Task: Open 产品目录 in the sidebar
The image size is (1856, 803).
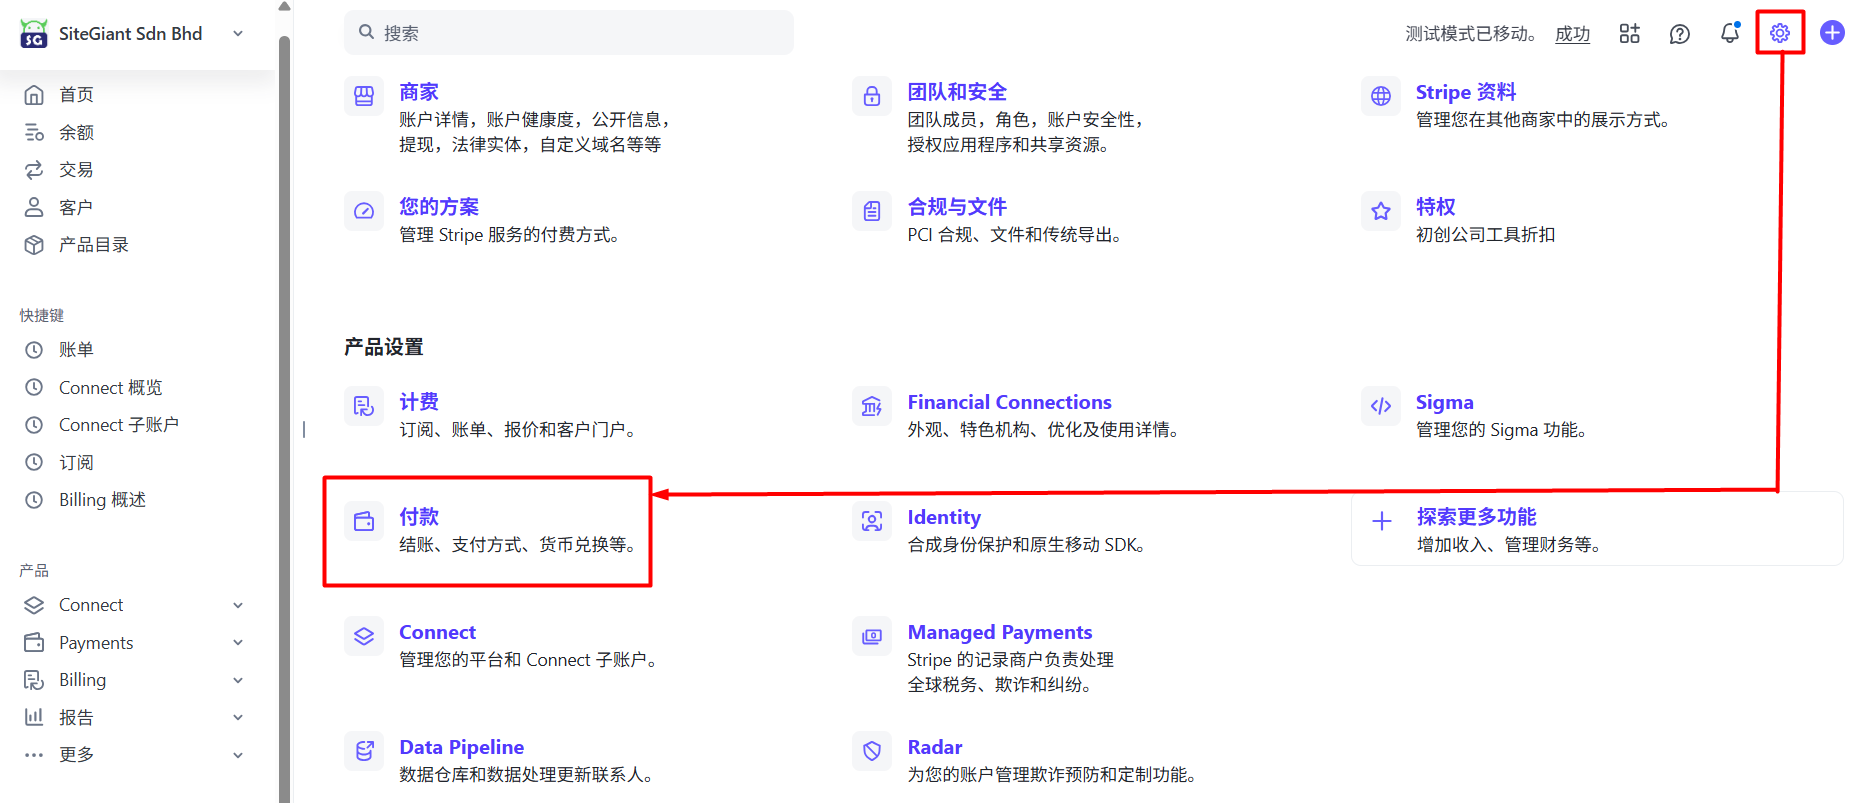Action: click(x=93, y=245)
